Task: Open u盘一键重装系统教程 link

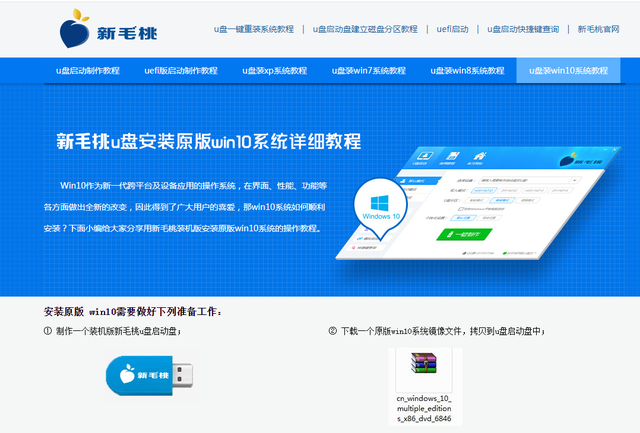Action: (x=253, y=29)
